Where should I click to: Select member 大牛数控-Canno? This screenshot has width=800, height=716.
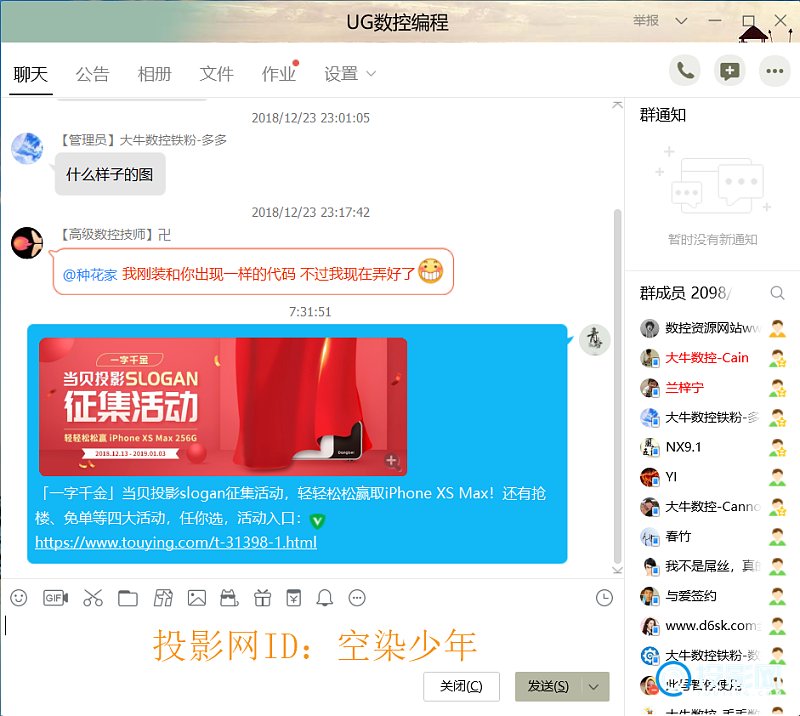pos(713,507)
